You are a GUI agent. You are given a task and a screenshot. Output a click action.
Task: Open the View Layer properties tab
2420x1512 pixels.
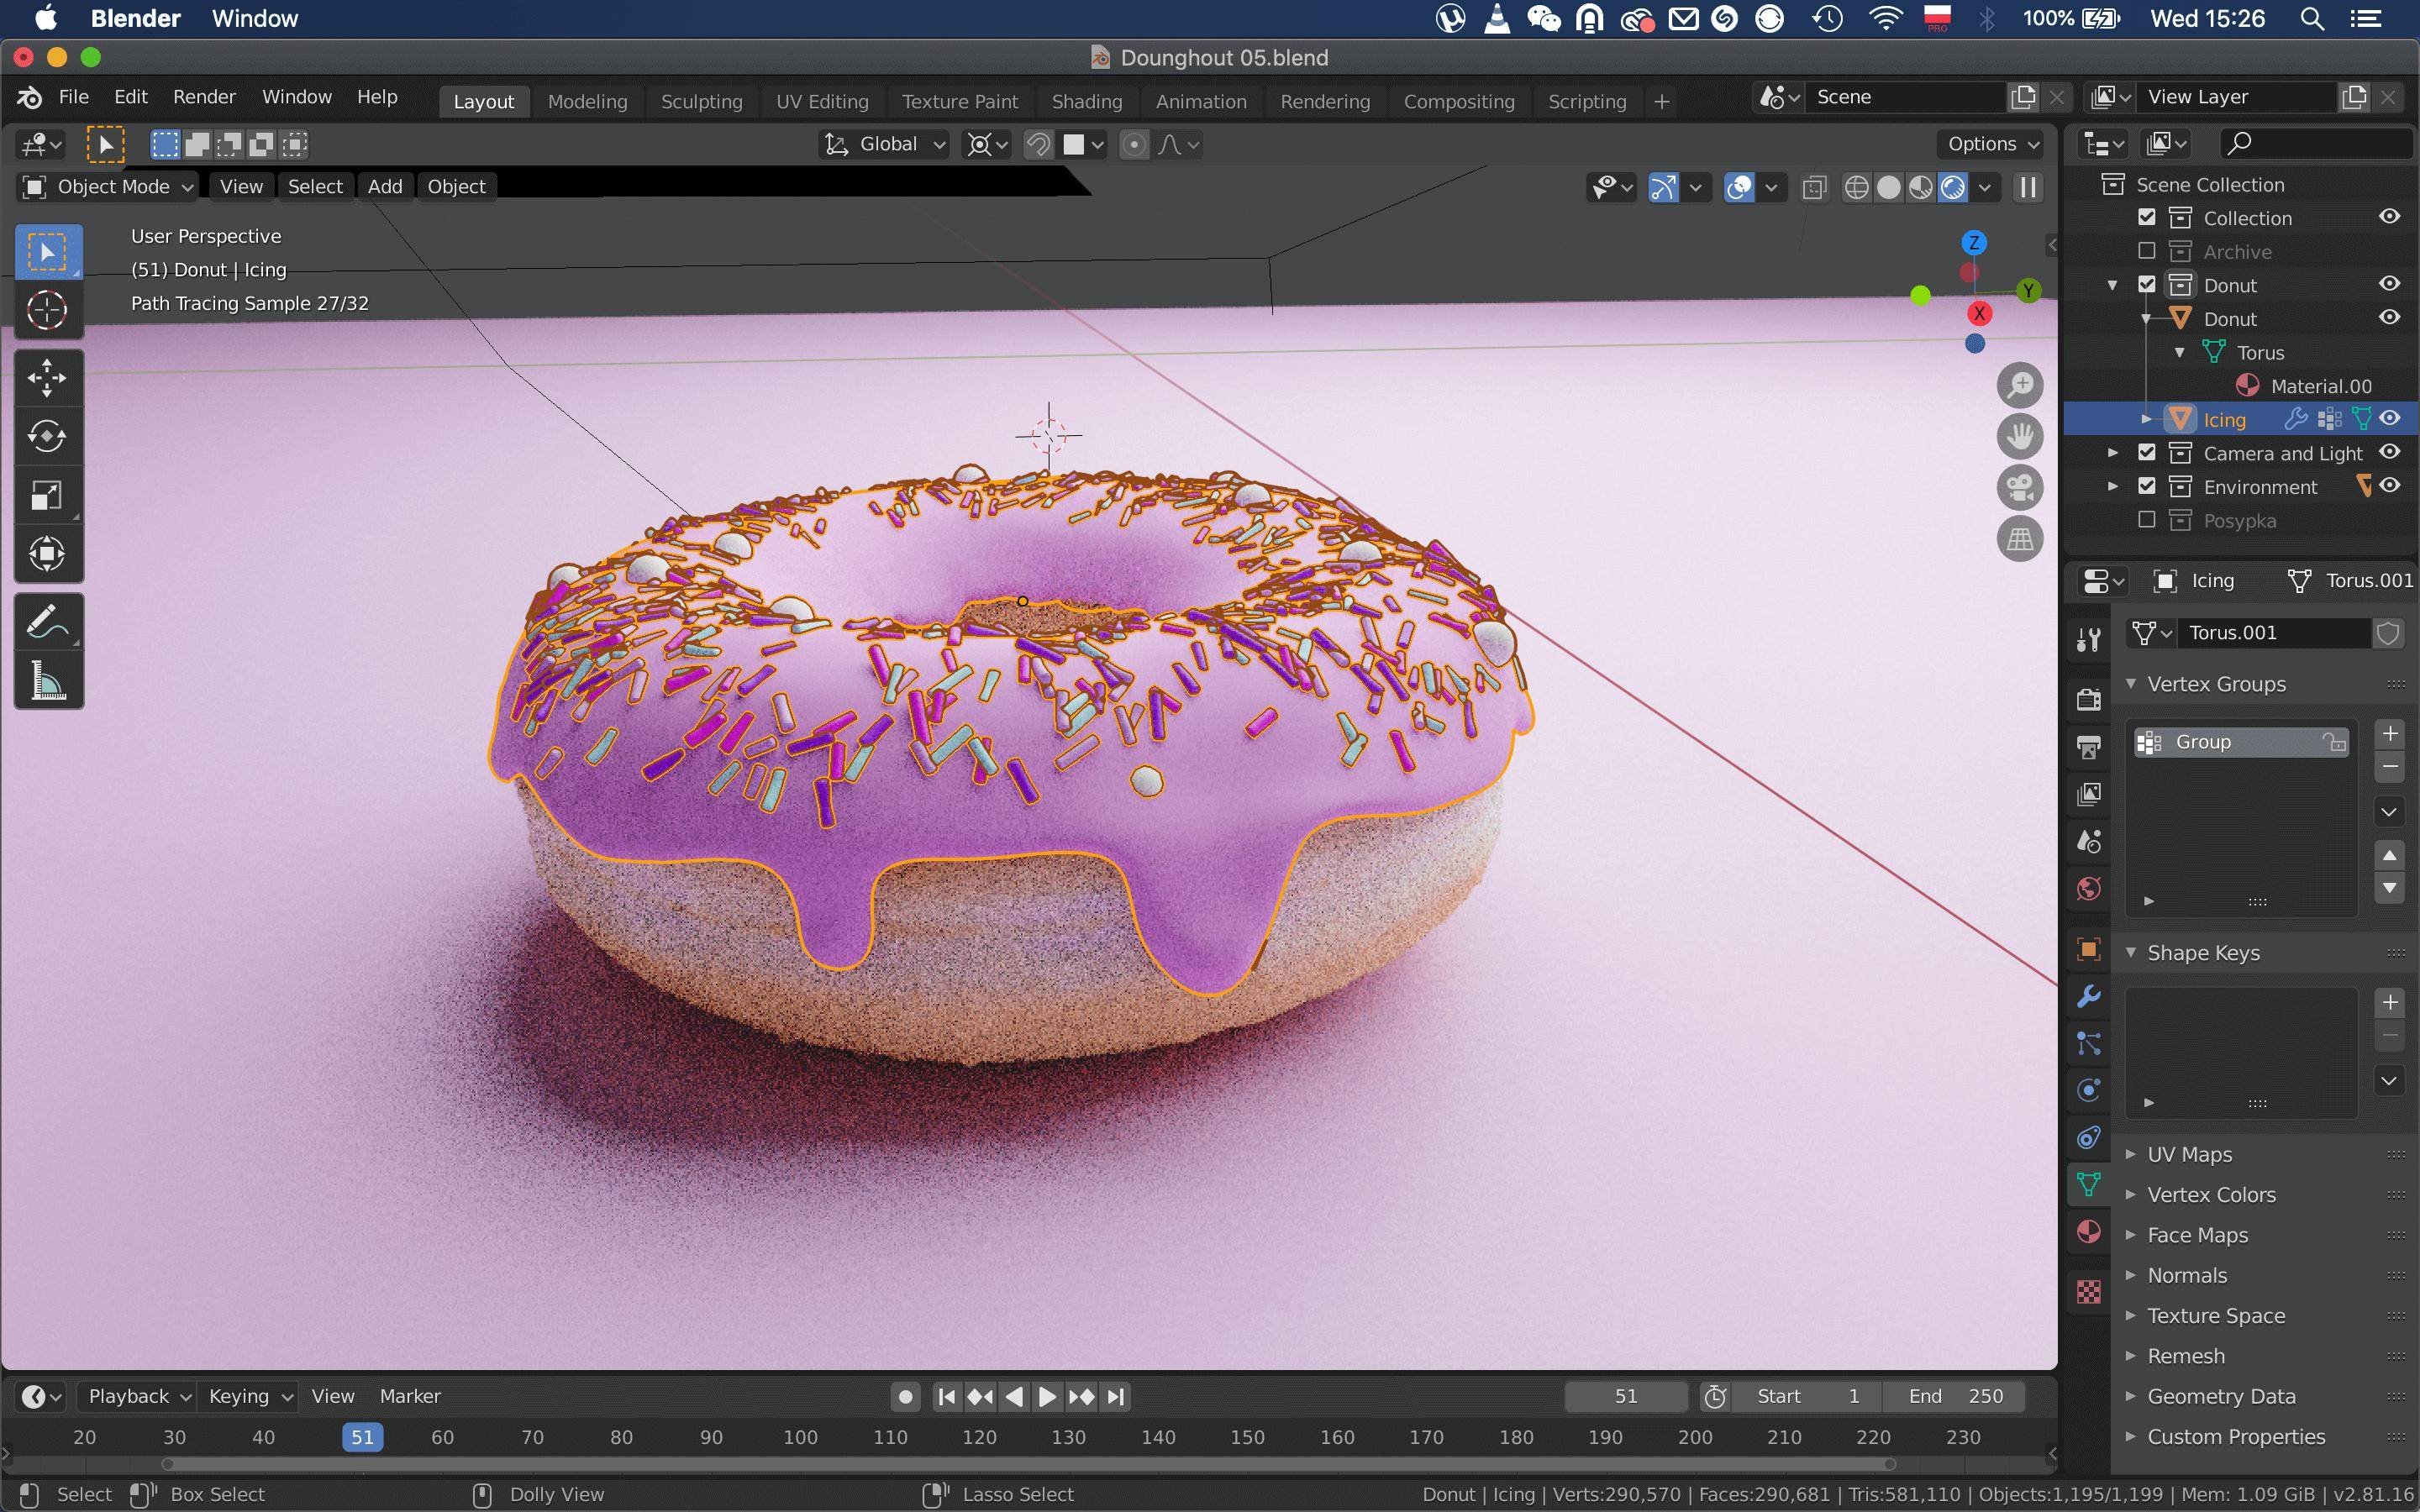coord(2088,794)
